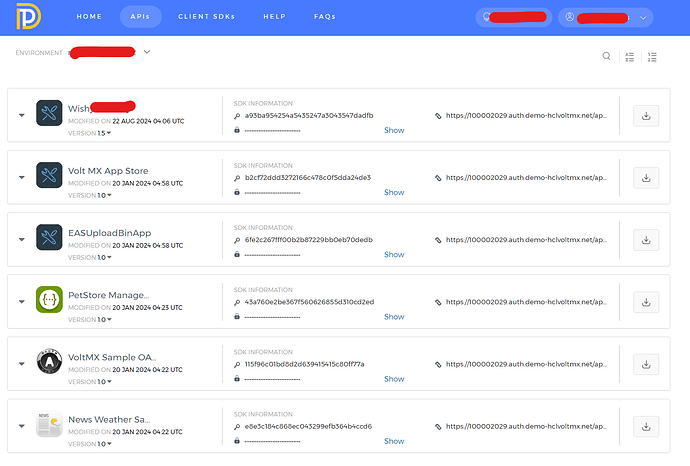Click the Wish app tools icon
The image size is (690, 466).
pos(49,113)
